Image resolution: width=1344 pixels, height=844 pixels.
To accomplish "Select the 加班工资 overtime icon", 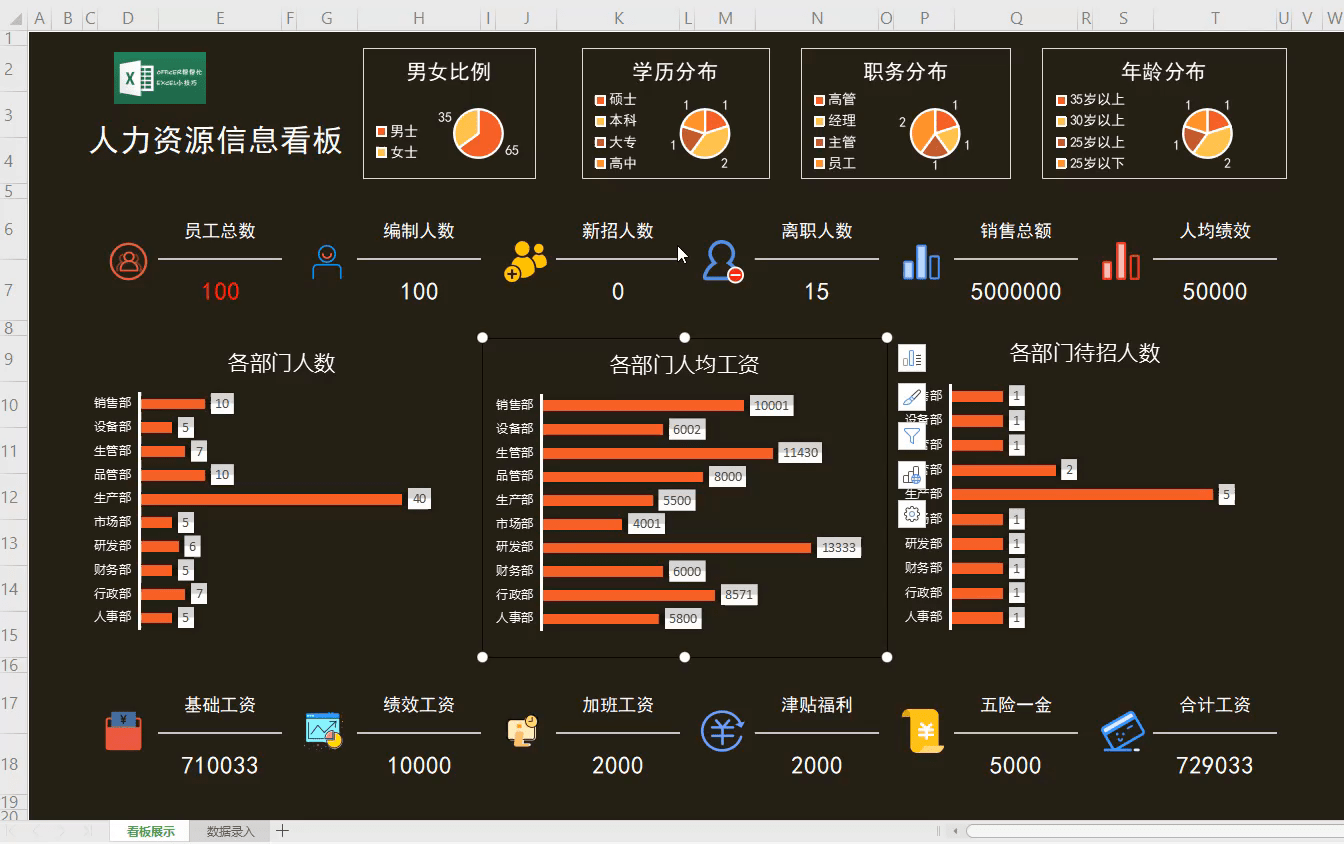I will [522, 732].
